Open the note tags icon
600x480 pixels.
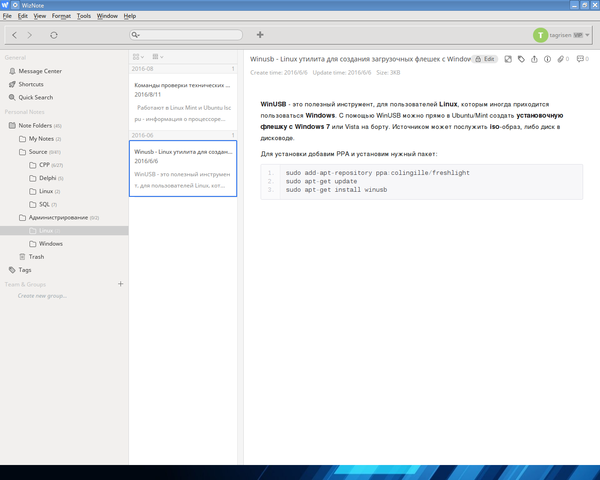point(521,59)
